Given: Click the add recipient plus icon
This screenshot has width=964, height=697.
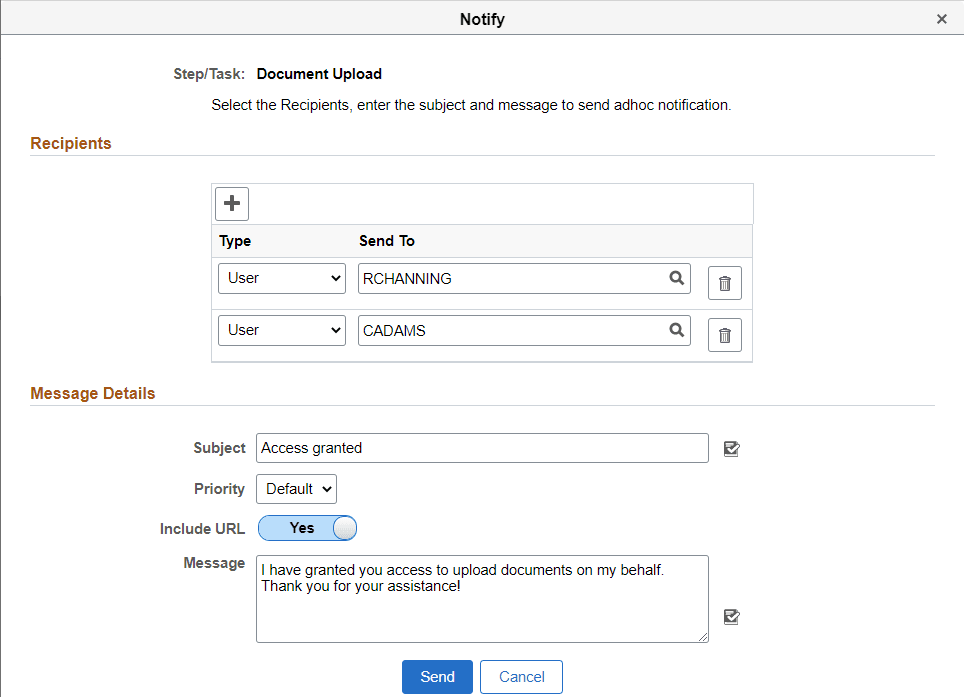Looking at the screenshot, I should (231, 203).
